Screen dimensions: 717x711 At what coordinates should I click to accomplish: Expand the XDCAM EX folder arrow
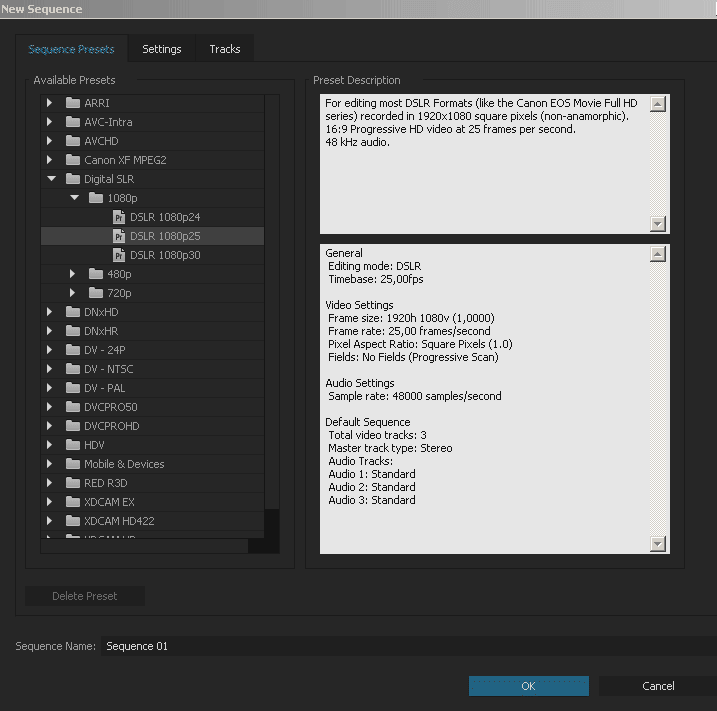(x=49, y=502)
